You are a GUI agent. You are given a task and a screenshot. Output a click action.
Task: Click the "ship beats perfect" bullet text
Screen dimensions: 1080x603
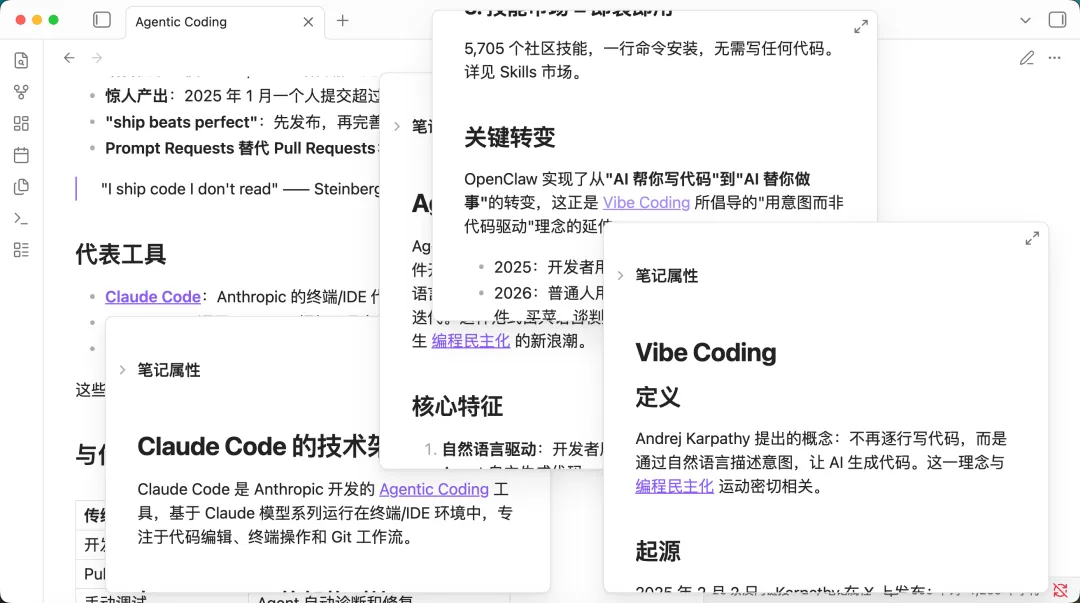[x=242, y=122]
